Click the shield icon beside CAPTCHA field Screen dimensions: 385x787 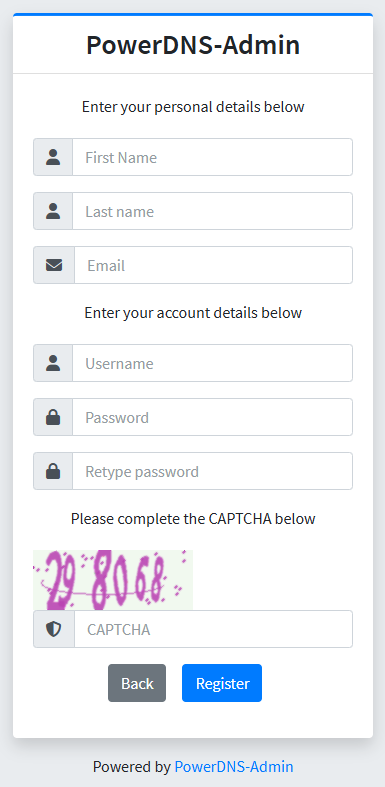[54, 629]
